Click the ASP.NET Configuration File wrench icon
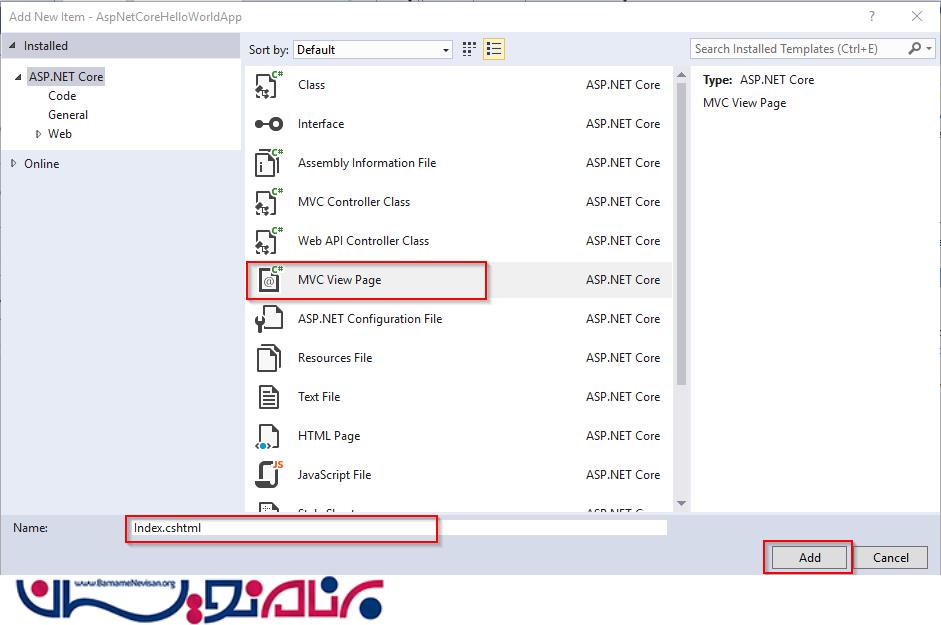941x625 pixels. tap(269, 319)
